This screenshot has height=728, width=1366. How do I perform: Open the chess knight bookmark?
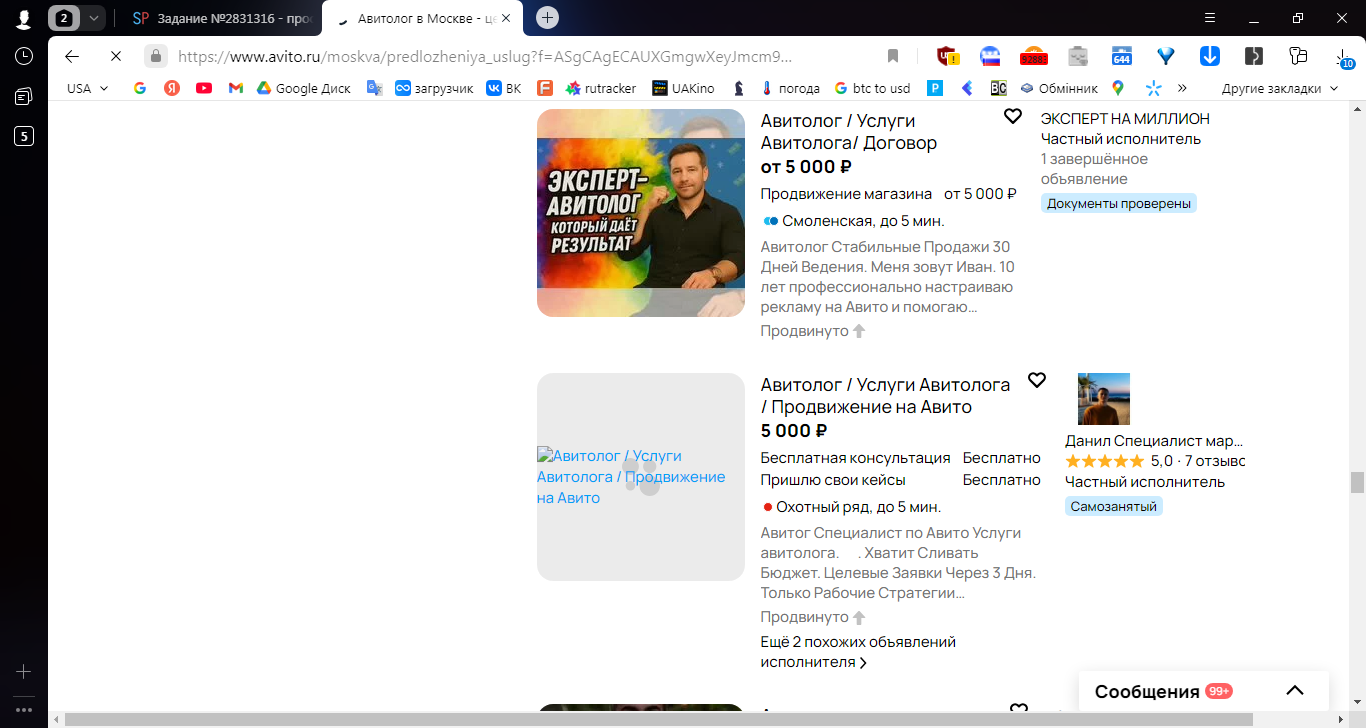pyautogui.click(x=739, y=88)
